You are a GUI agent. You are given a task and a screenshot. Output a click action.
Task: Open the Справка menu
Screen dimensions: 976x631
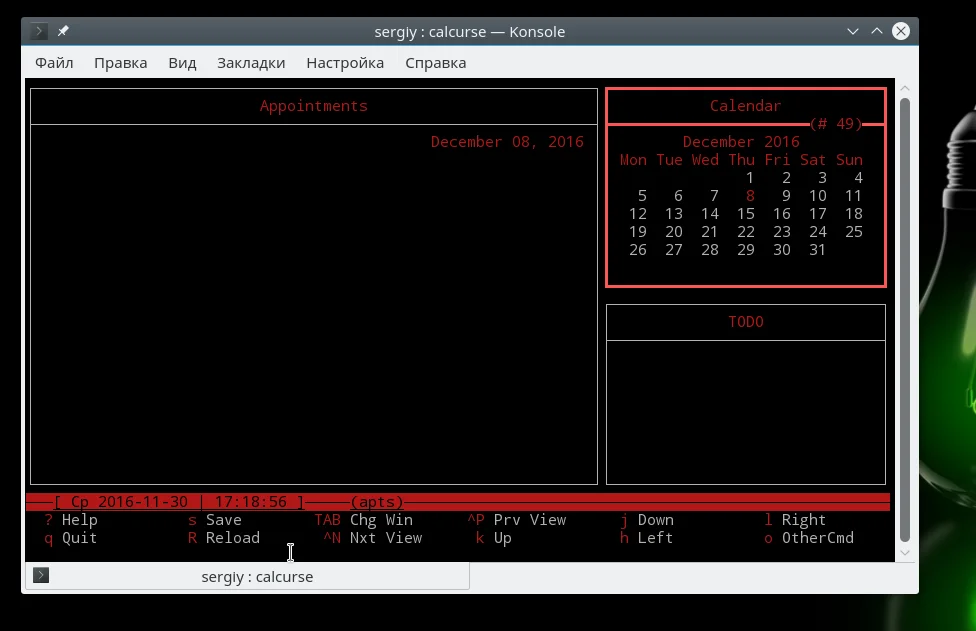point(435,63)
